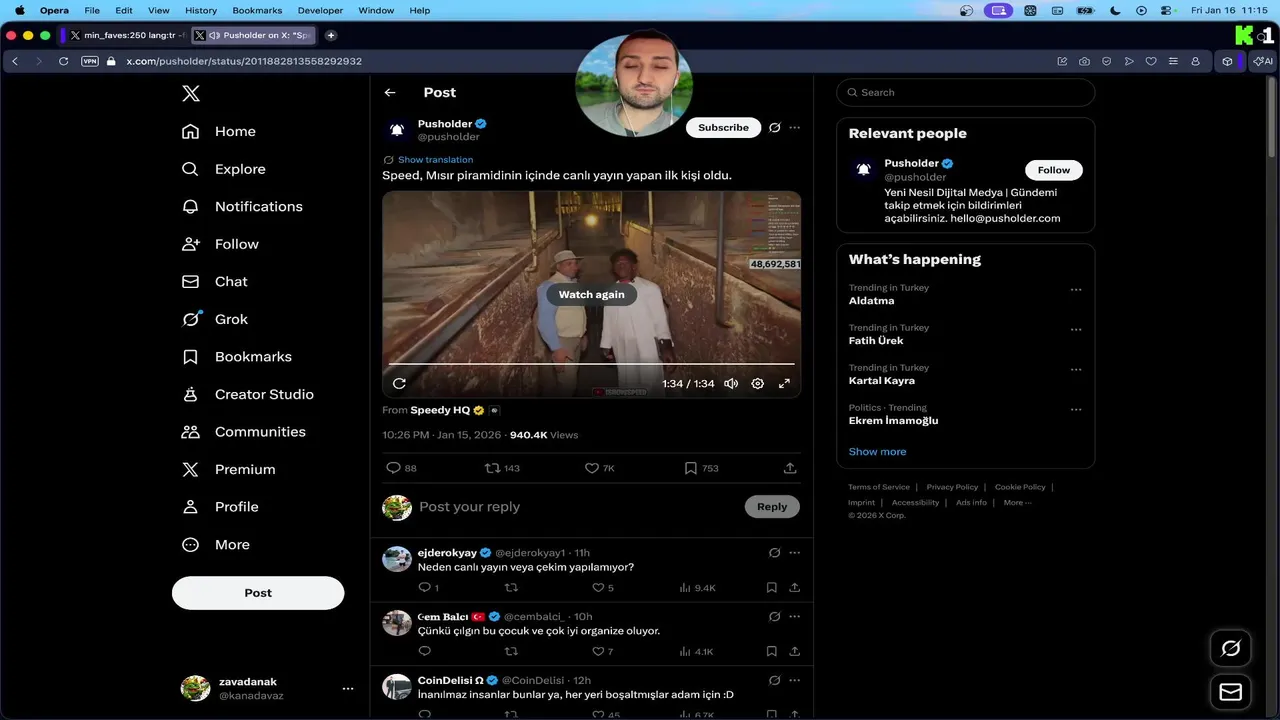Open Bookmarks in the sidebar
This screenshot has height=720, width=1280.
(236, 357)
